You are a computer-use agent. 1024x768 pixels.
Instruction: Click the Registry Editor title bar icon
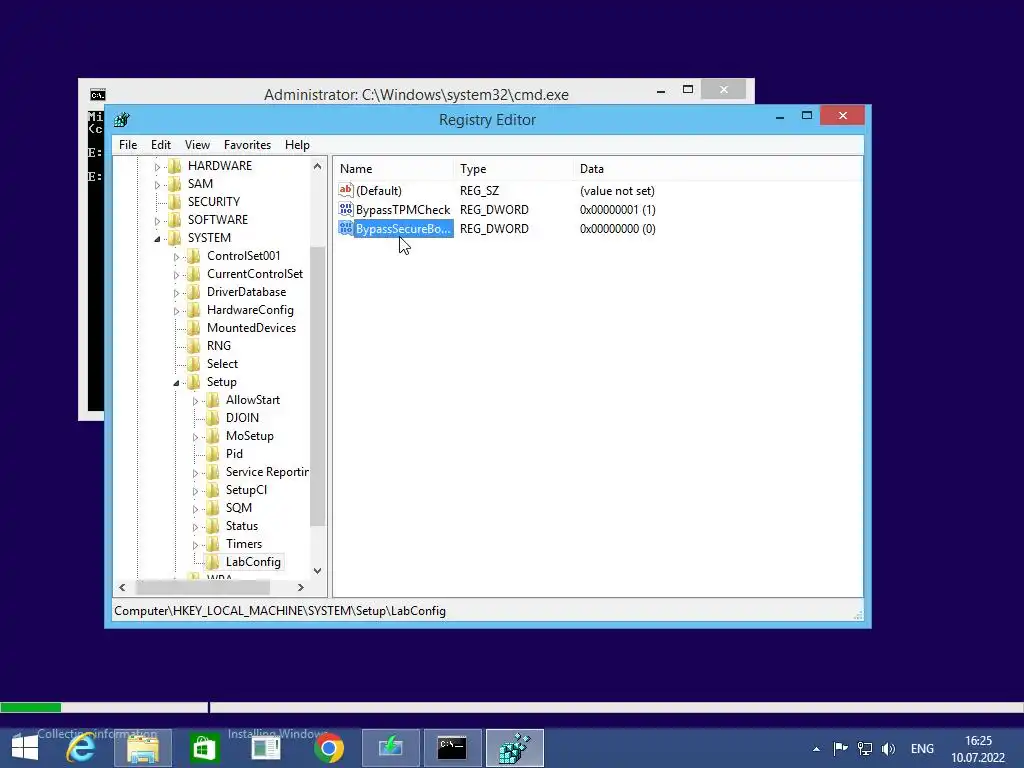click(x=122, y=120)
